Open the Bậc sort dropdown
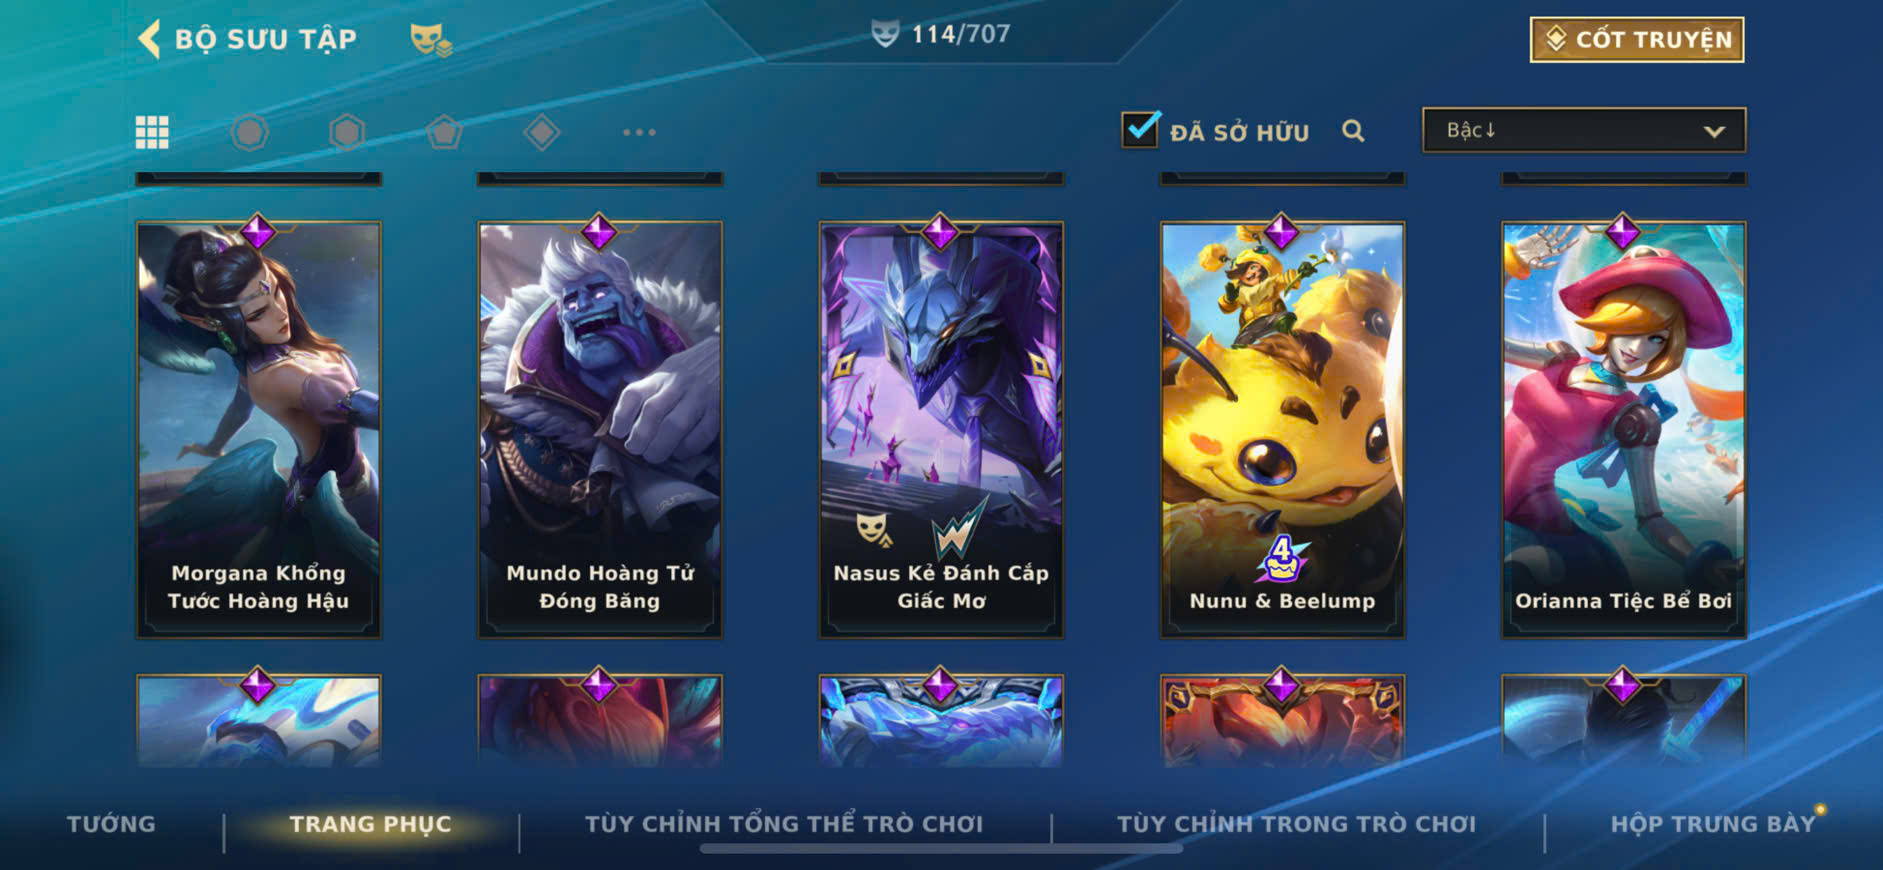 [1584, 130]
